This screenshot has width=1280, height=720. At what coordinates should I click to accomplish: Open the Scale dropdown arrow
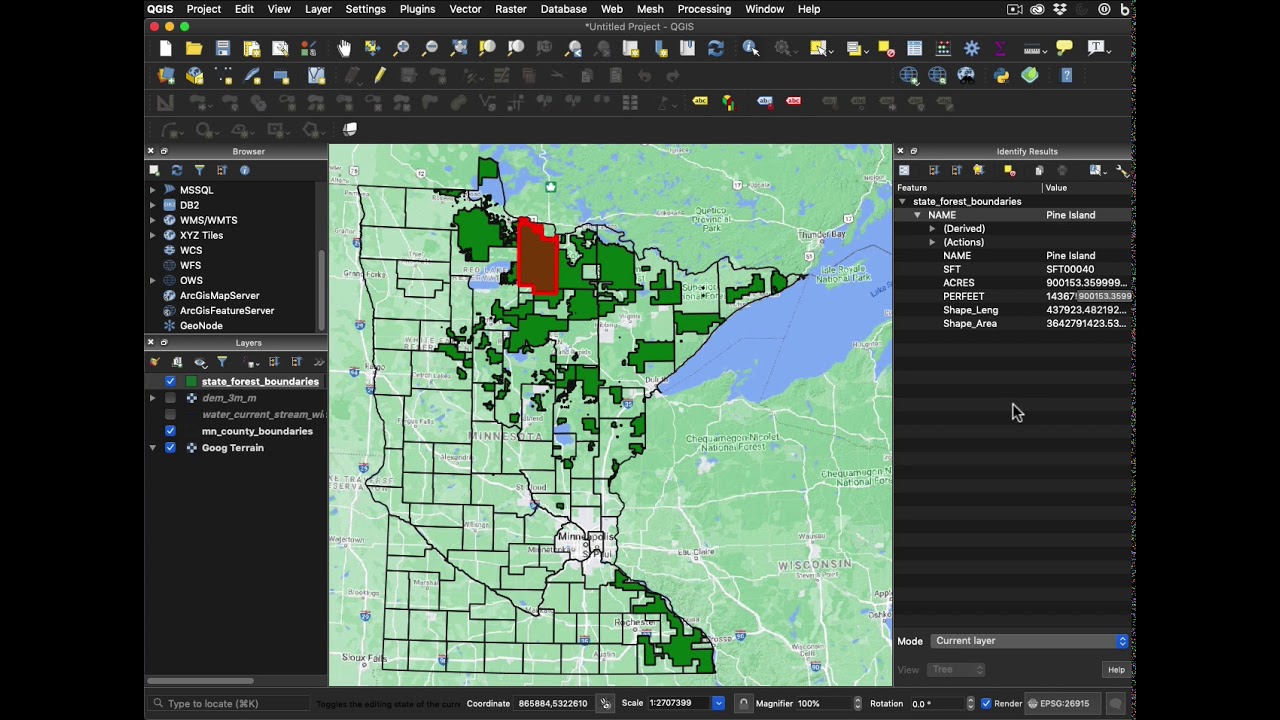coord(718,703)
